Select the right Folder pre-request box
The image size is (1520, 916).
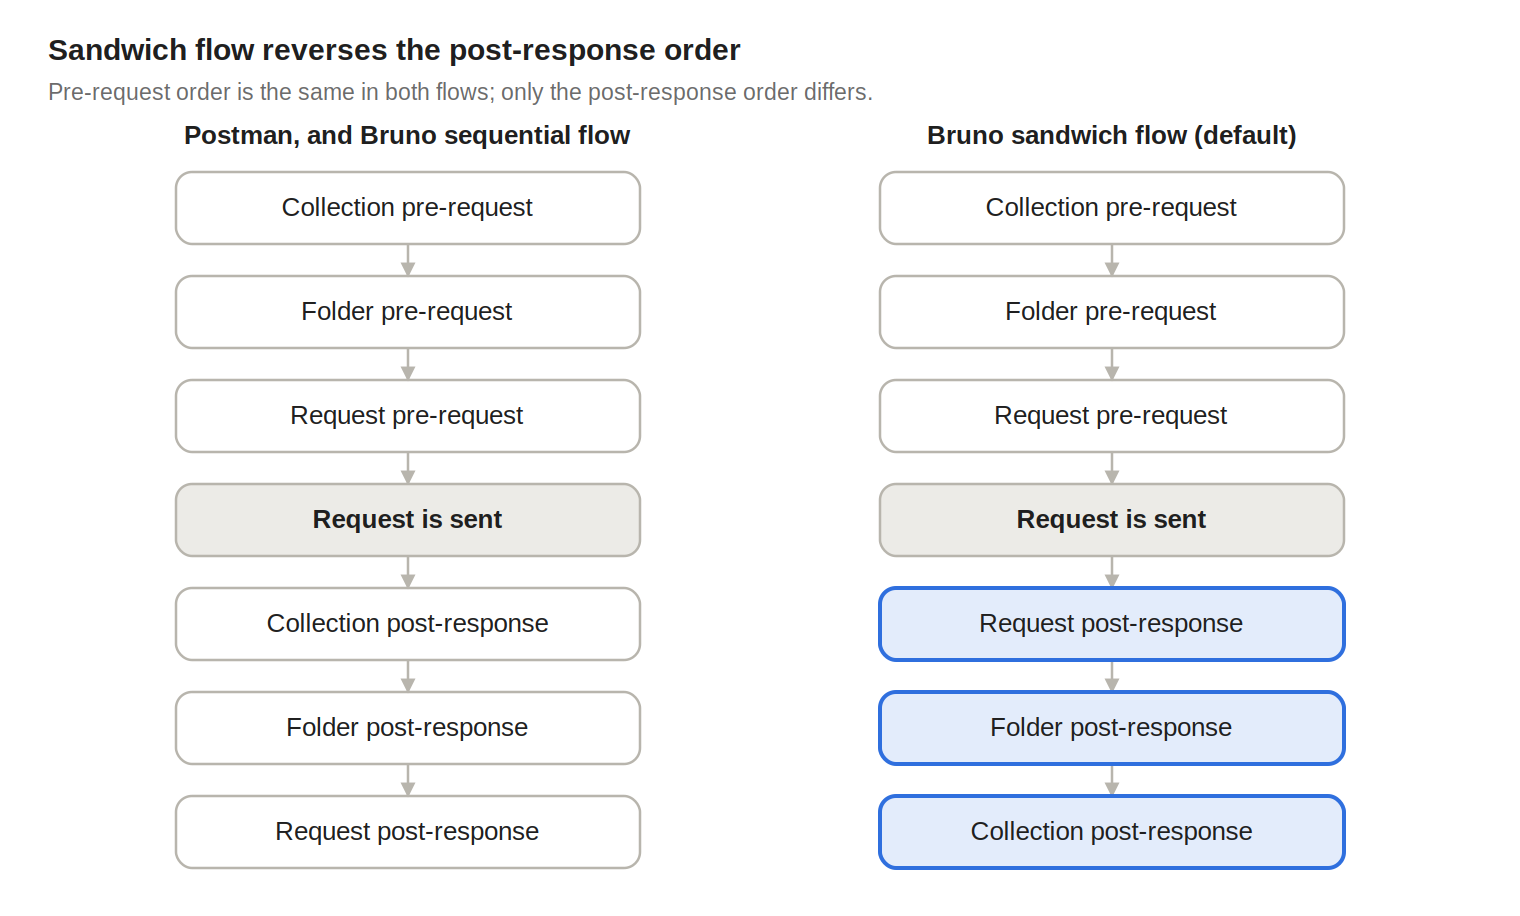pos(1112,312)
